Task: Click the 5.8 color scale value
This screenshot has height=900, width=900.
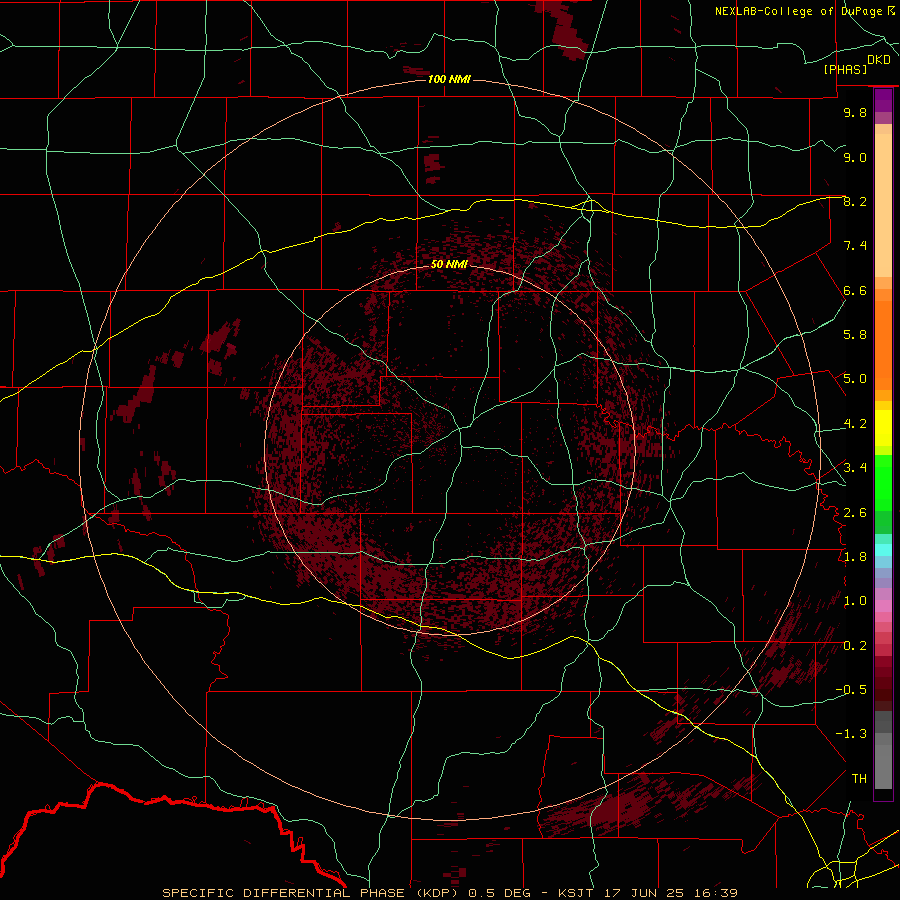Action: tap(855, 335)
